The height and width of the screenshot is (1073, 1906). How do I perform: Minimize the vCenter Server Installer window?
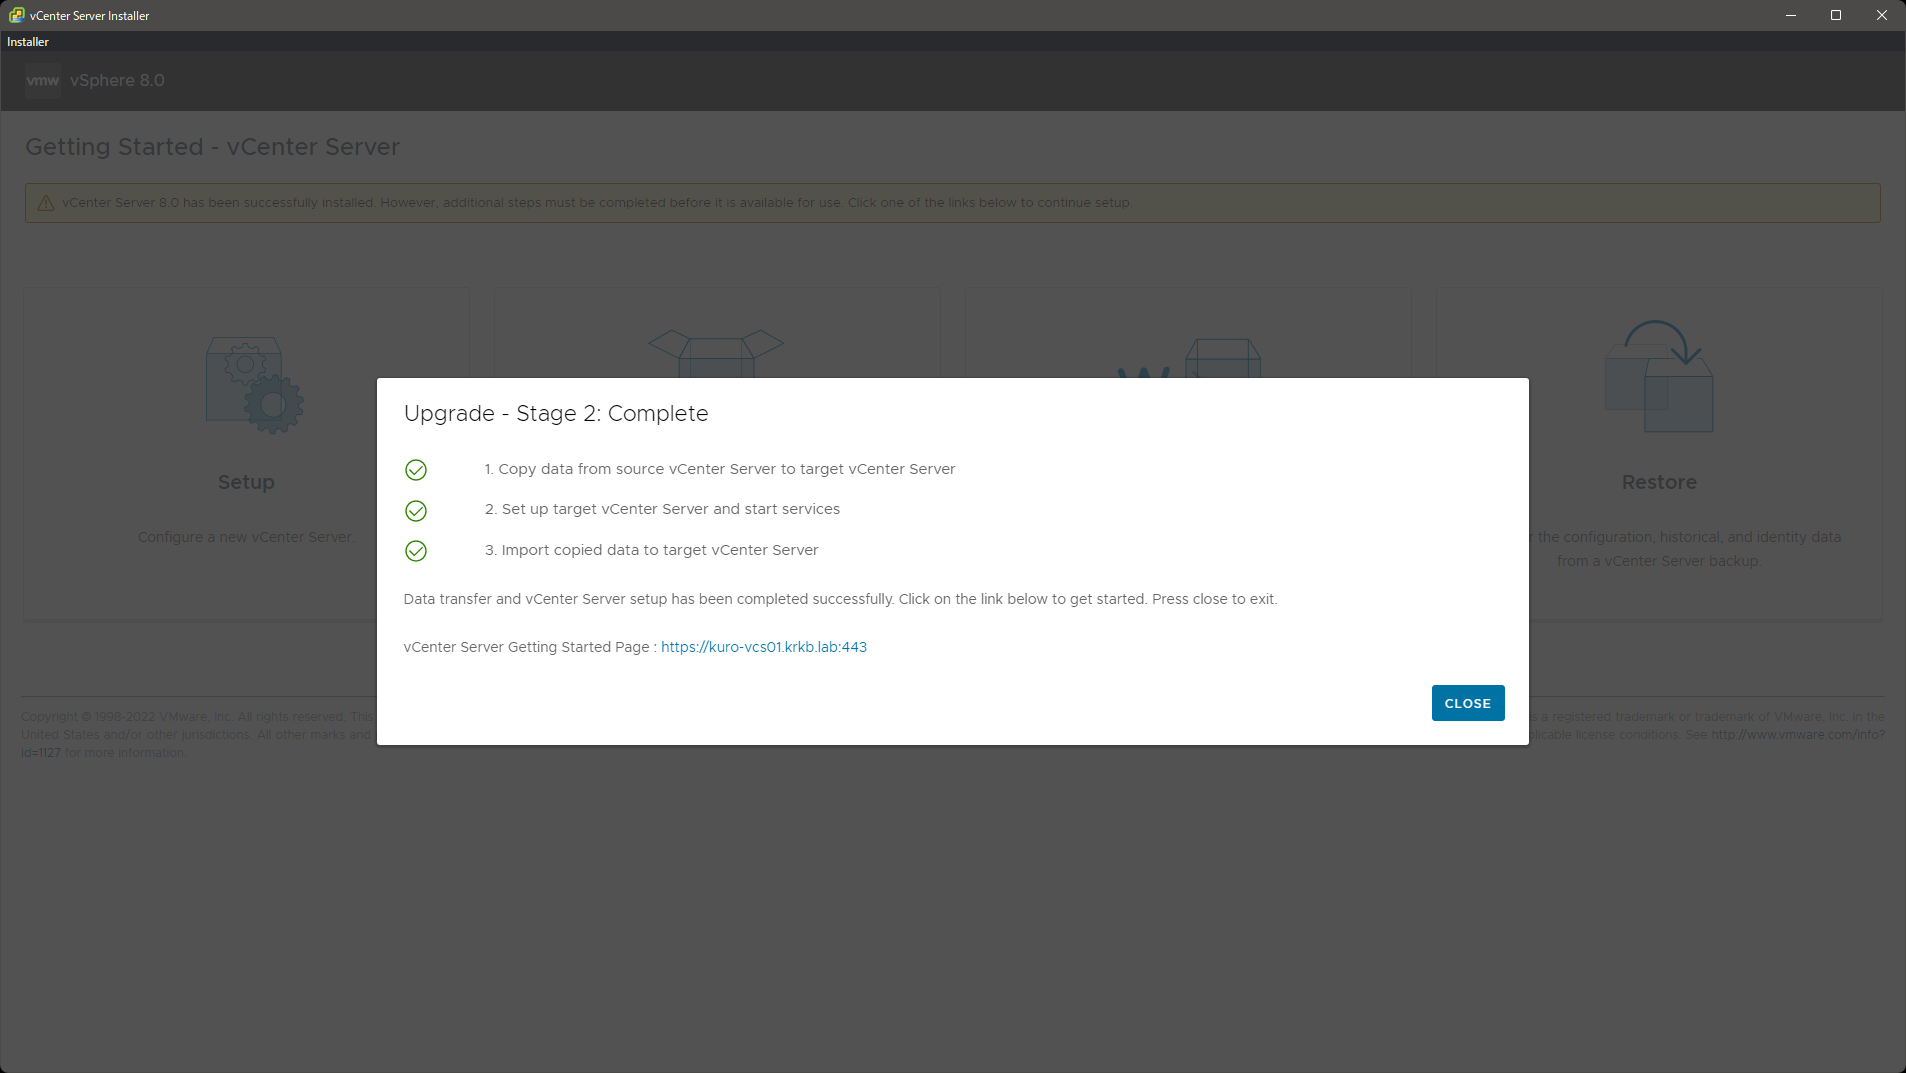1791,15
